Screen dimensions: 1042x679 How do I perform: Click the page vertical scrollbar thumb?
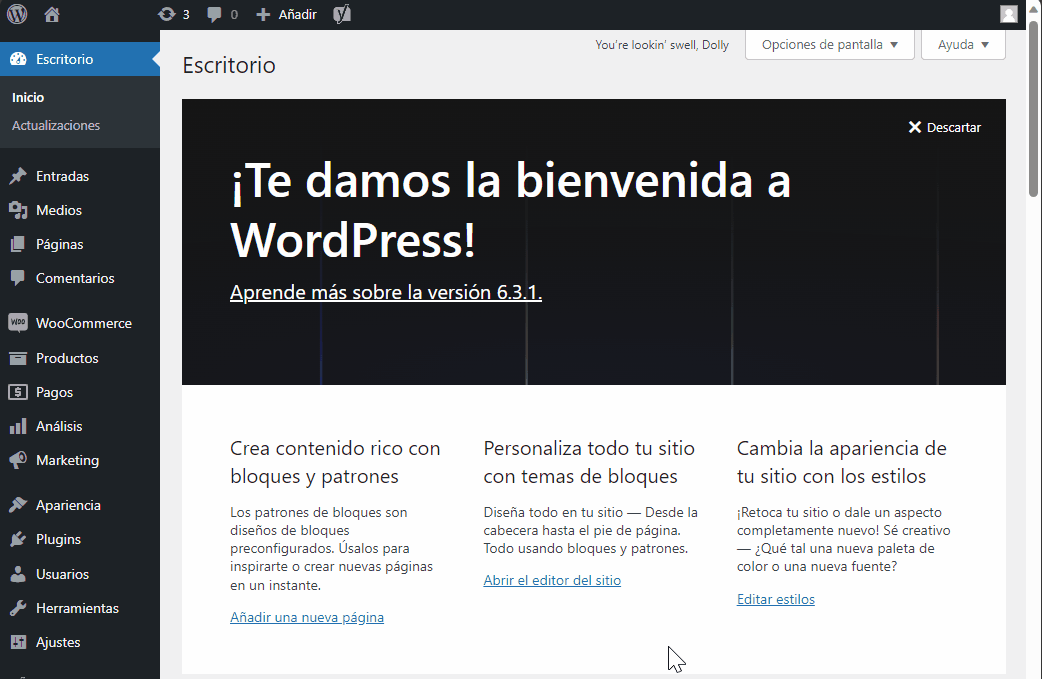tap(1033, 110)
